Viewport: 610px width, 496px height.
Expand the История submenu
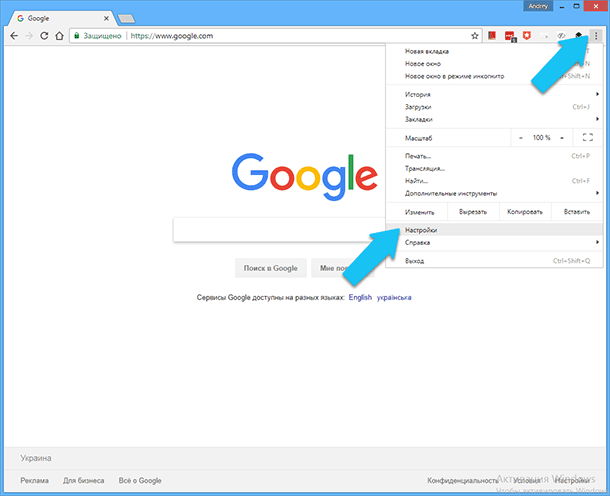click(x=494, y=95)
